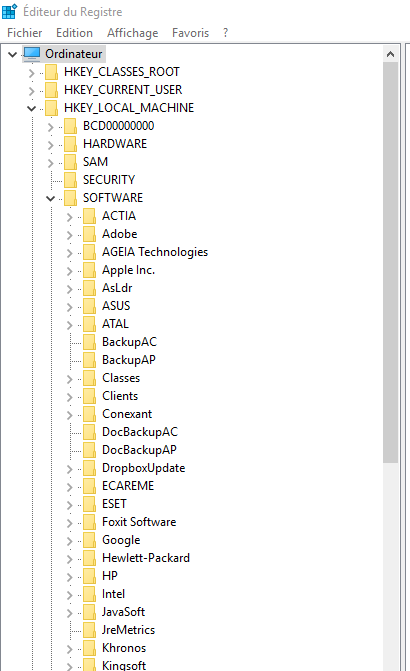
Task: Expand the AGEIA Technologies chevron
Action: [69, 253]
